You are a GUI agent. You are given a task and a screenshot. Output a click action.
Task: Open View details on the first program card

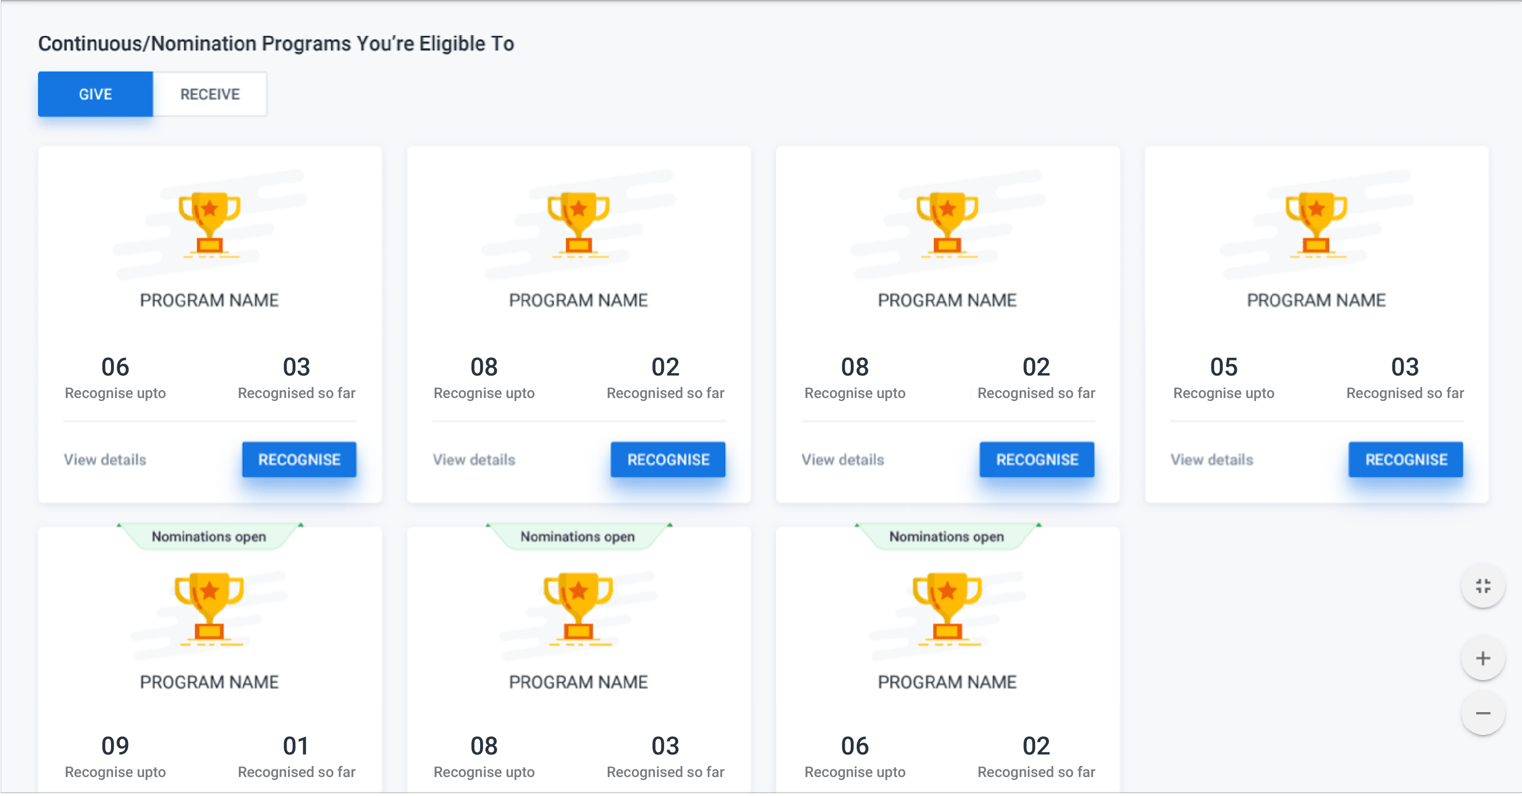tap(104, 459)
